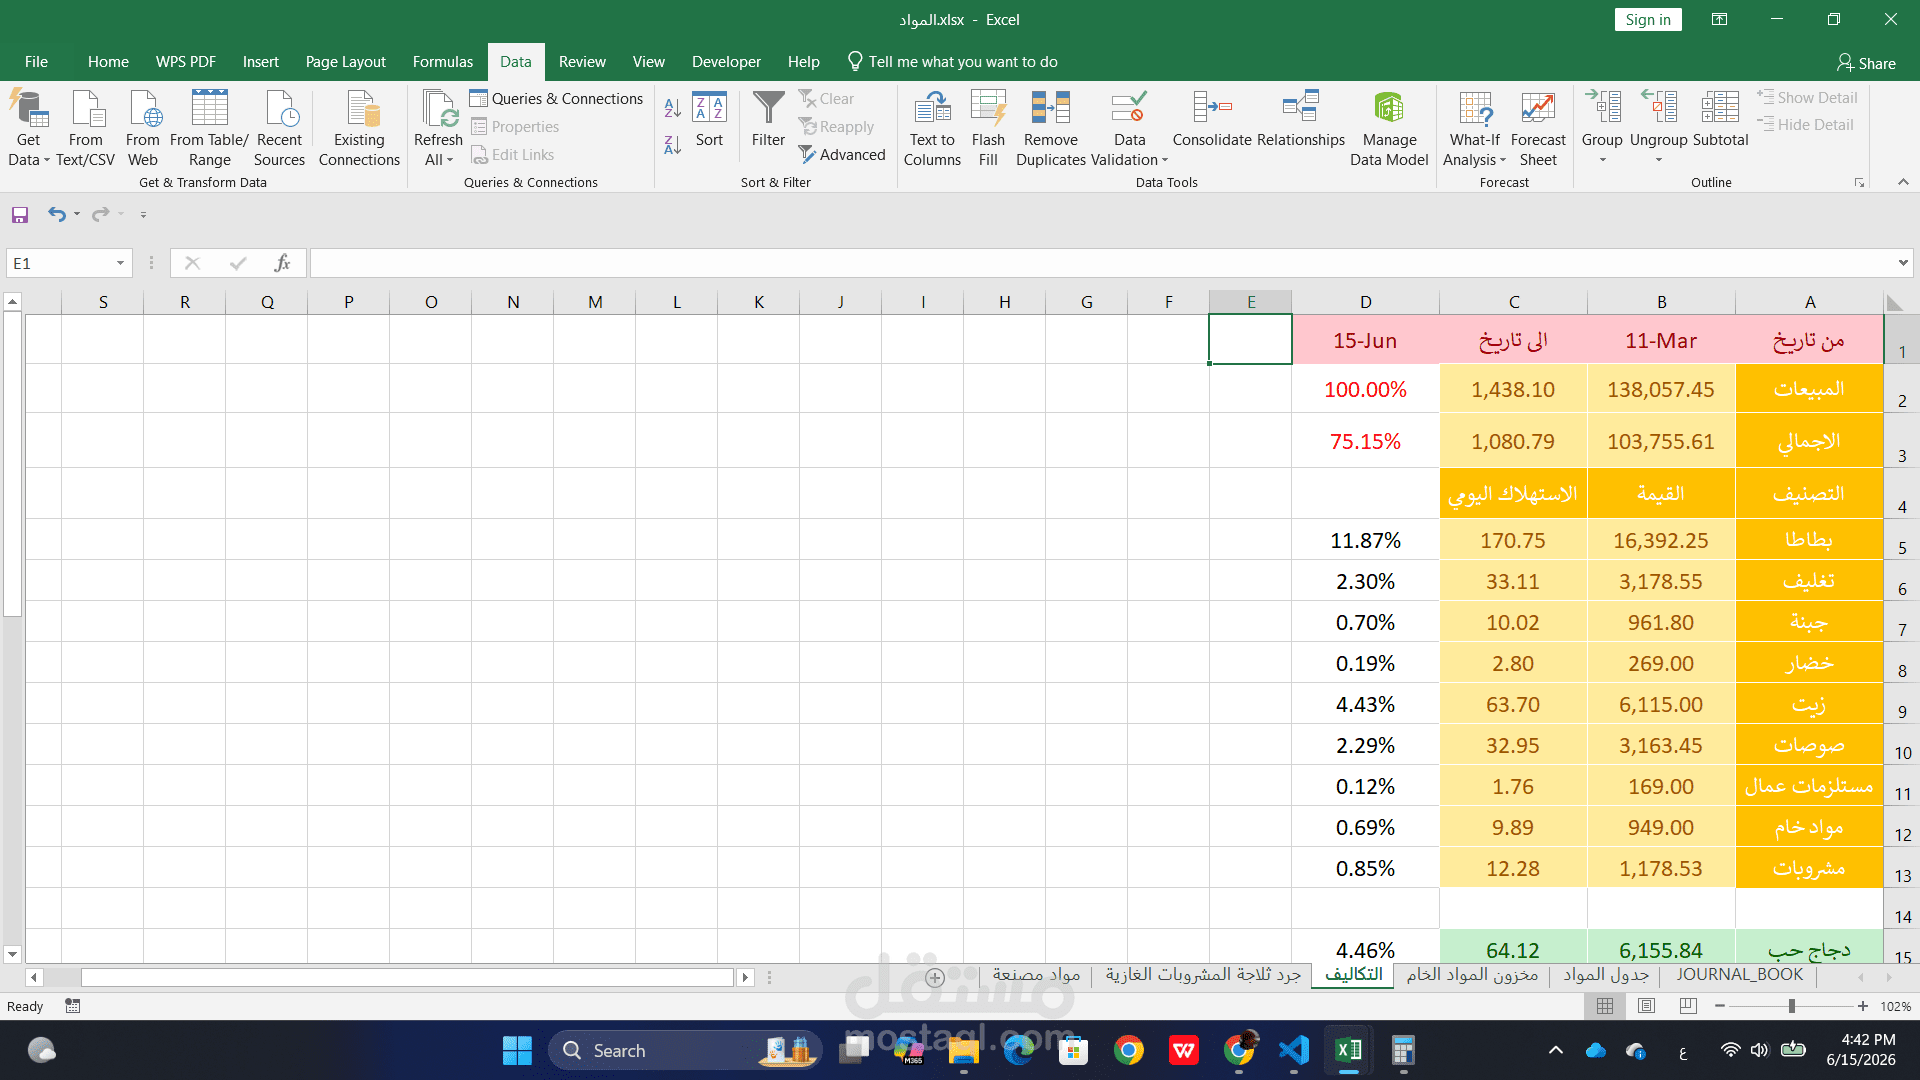Open Get Data menu icon
This screenshot has height=1080, width=1920.
(28, 108)
